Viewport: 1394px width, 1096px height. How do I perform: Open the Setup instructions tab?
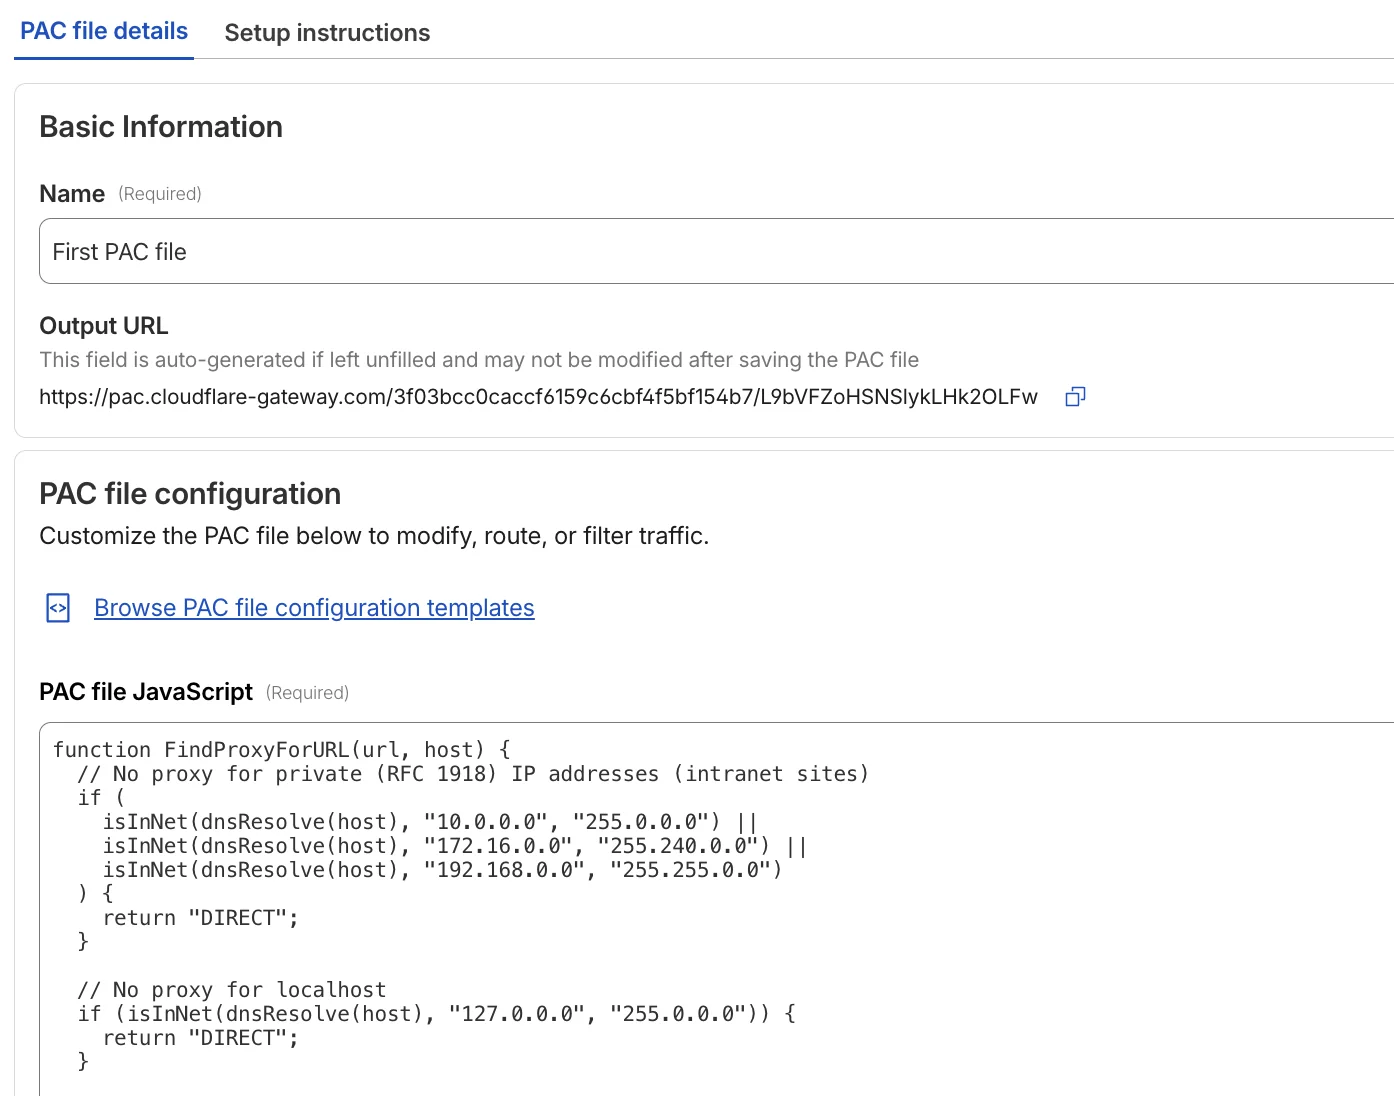[327, 33]
